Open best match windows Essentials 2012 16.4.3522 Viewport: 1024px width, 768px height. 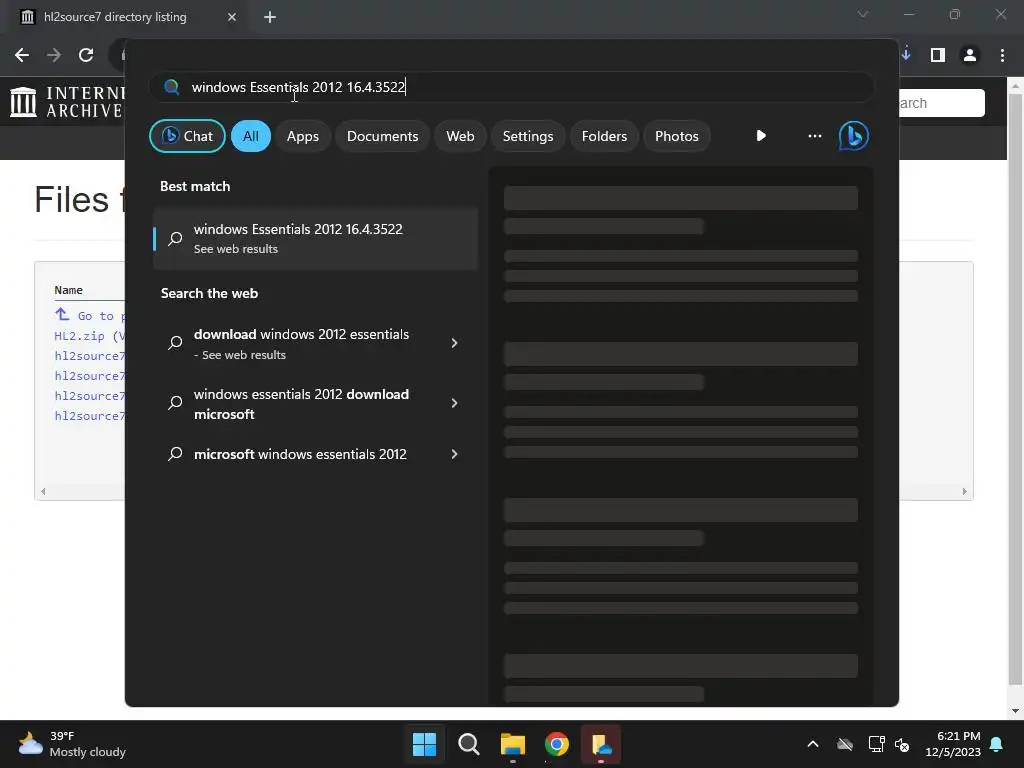point(315,238)
